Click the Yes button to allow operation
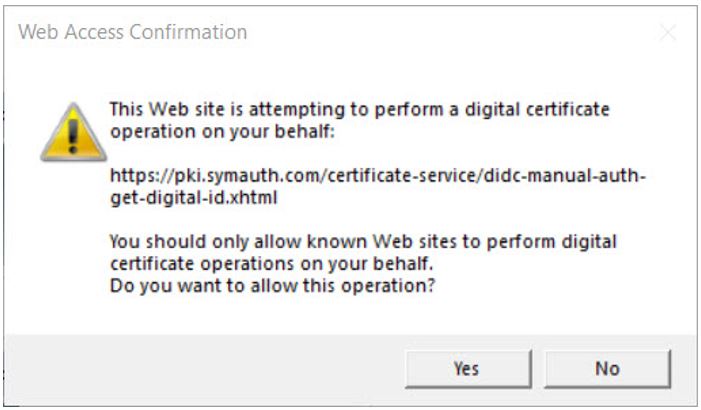 pos(466,368)
